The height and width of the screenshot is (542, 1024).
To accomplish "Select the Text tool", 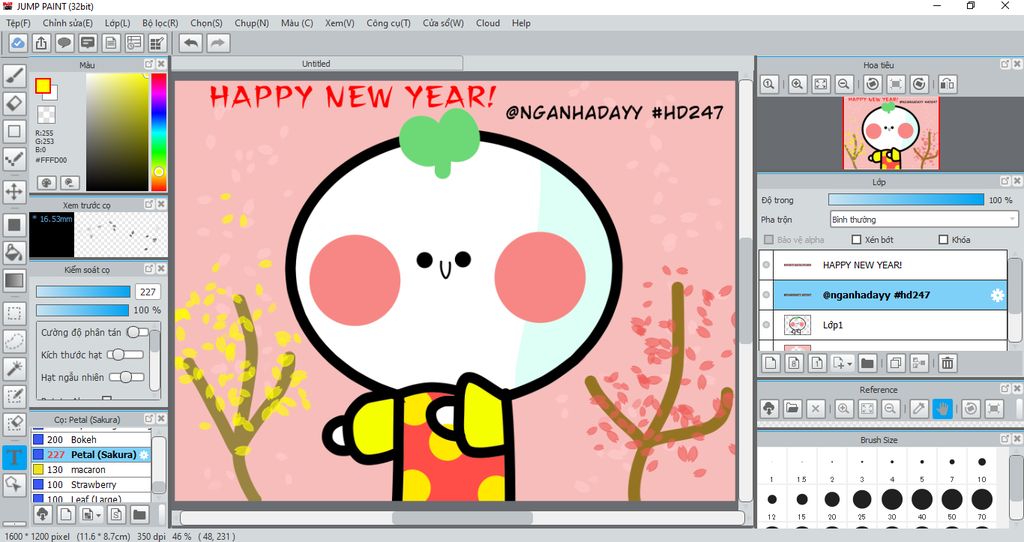I will (14, 456).
